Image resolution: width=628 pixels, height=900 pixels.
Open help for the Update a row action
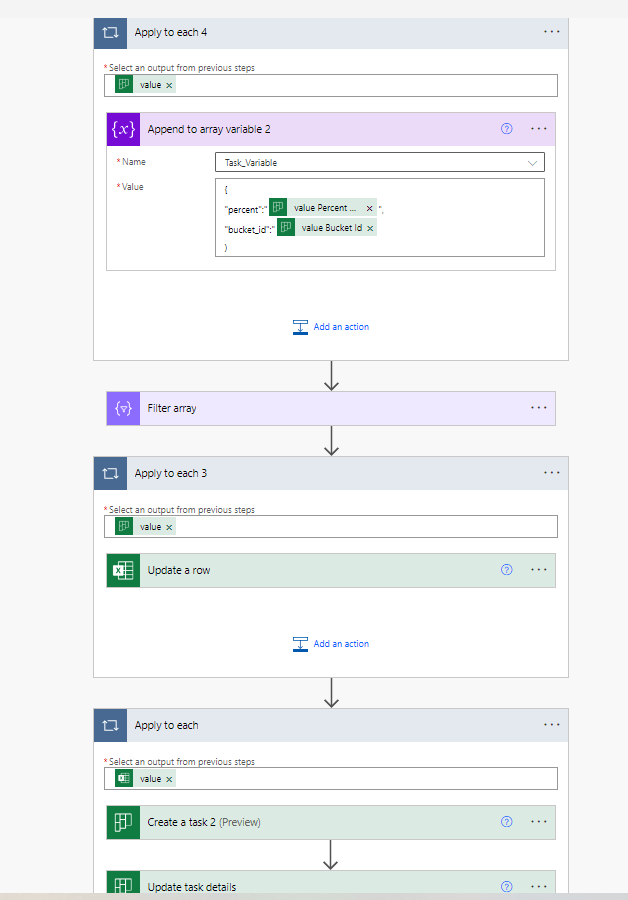tap(506, 570)
